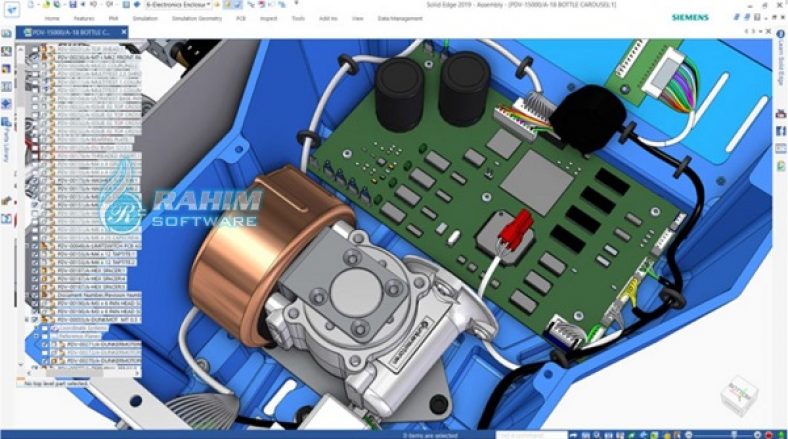The image size is (788, 439).
Task: Select the Simulation Geometry ribbon tab
Action: pos(196,19)
